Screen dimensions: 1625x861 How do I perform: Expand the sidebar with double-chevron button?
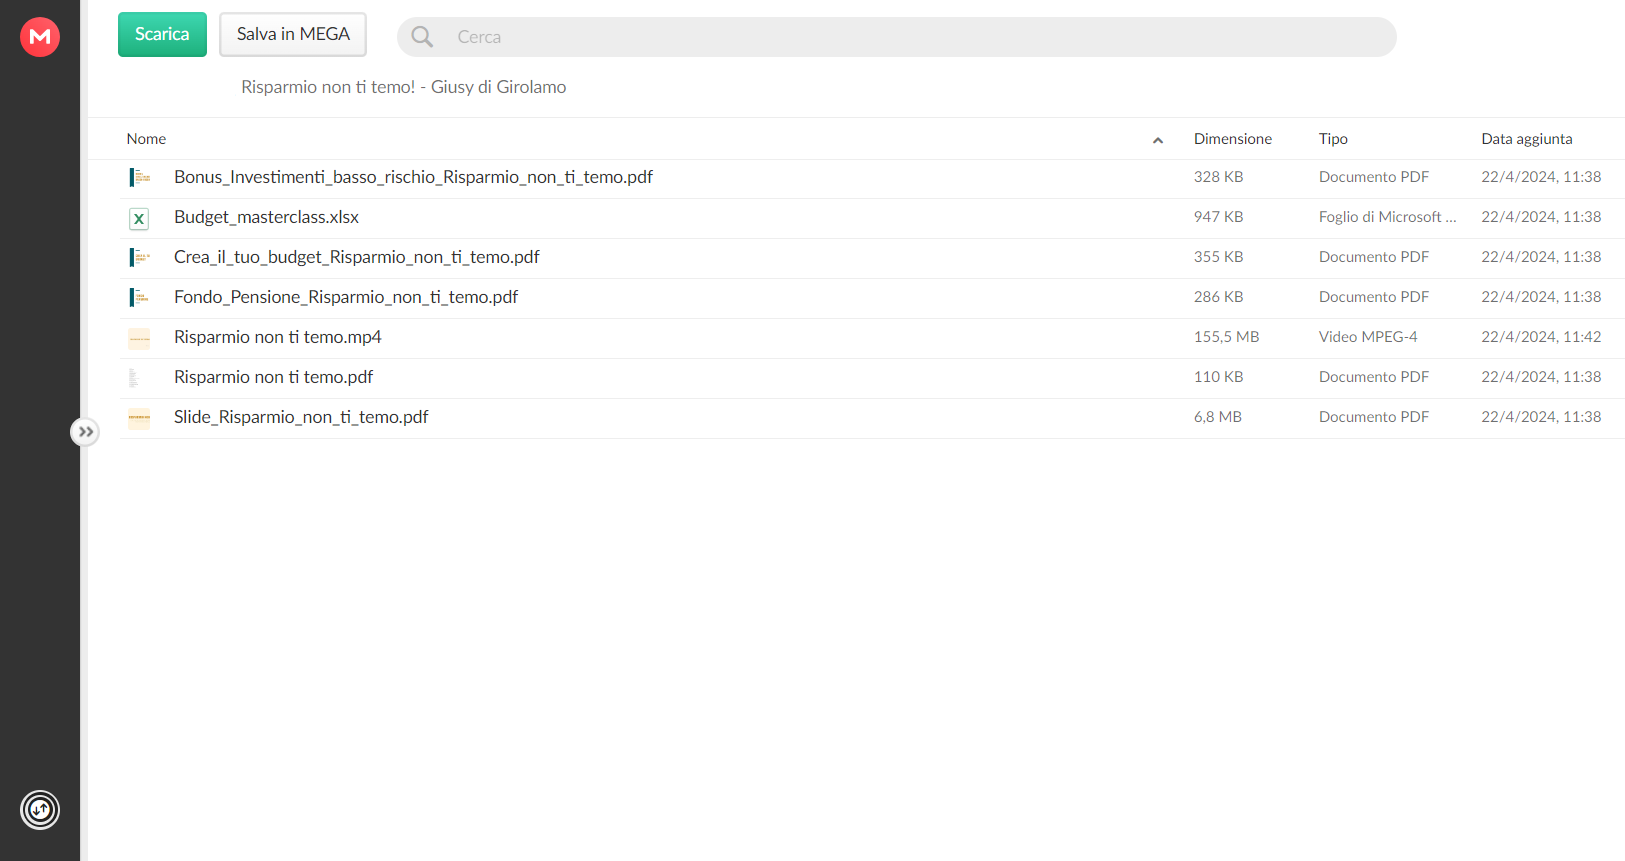(x=85, y=432)
